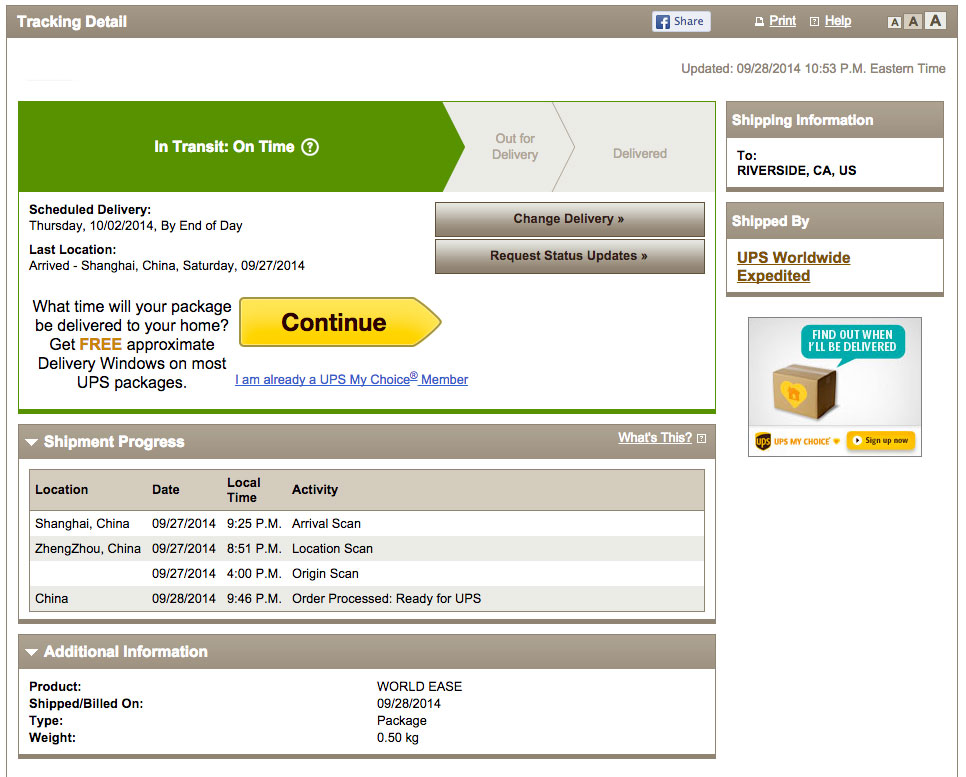Click the 8:51 P.M. local time cell
Screen dimensions: 966x777
pos(254,549)
